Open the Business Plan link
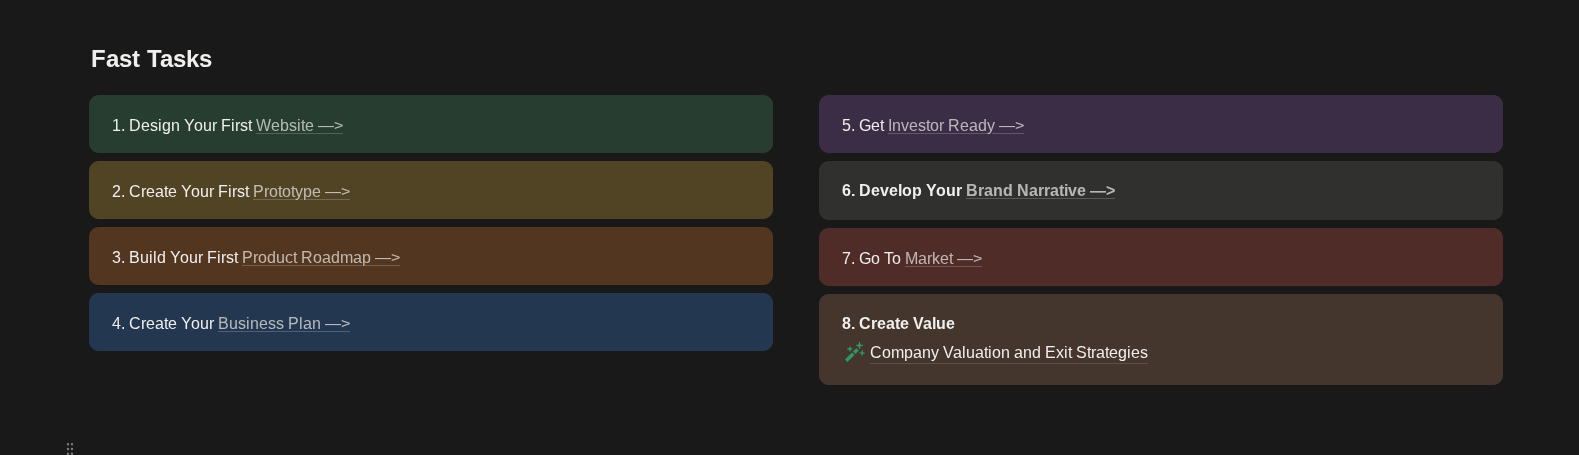This screenshot has height=455, width=1579. pos(283,324)
